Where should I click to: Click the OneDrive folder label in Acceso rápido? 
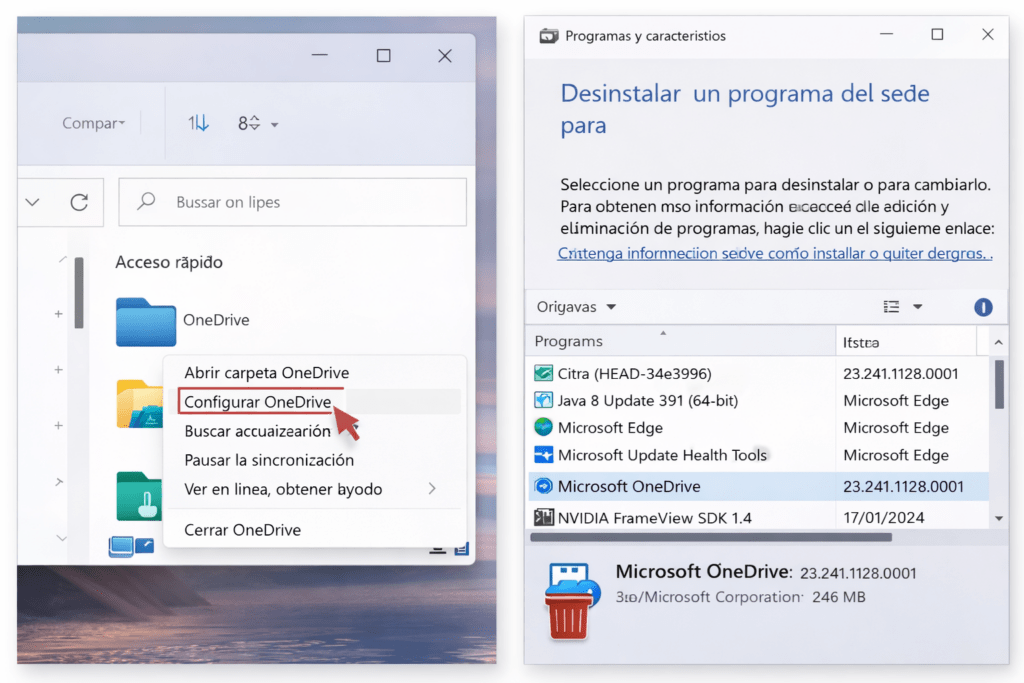pyautogui.click(x=216, y=320)
